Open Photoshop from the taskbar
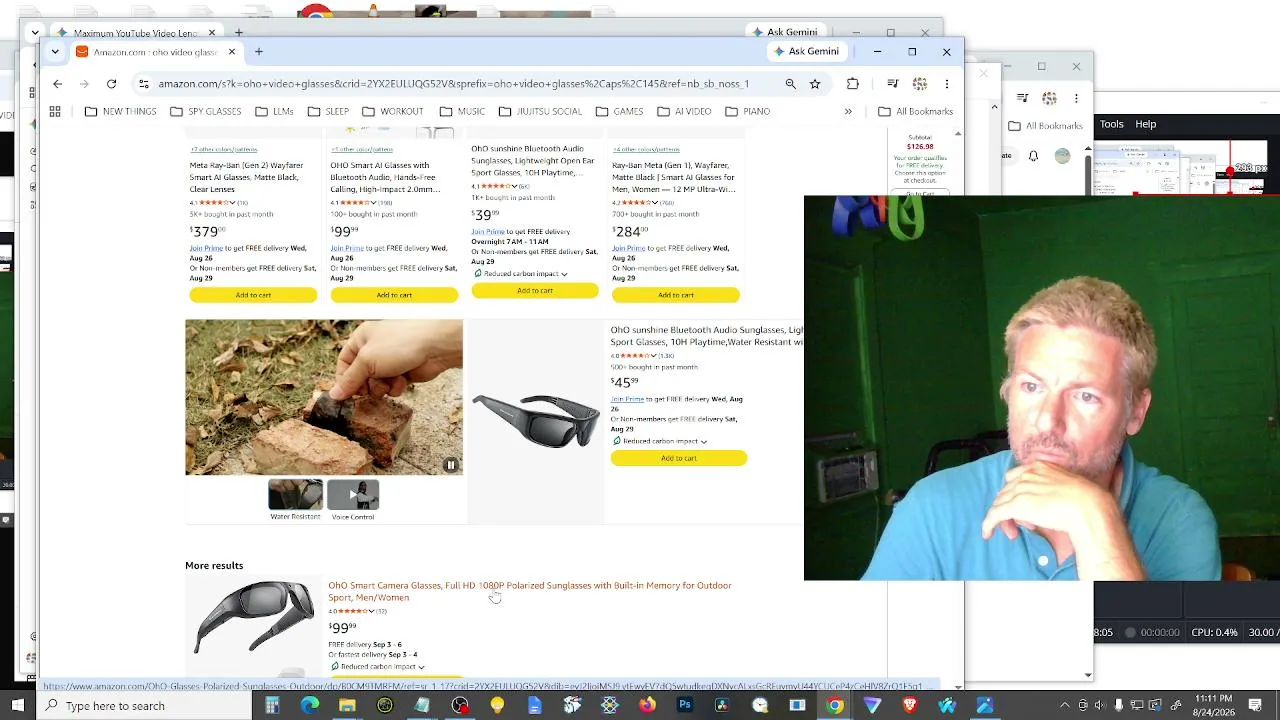 pyautogui.click(x=685, y=706)
